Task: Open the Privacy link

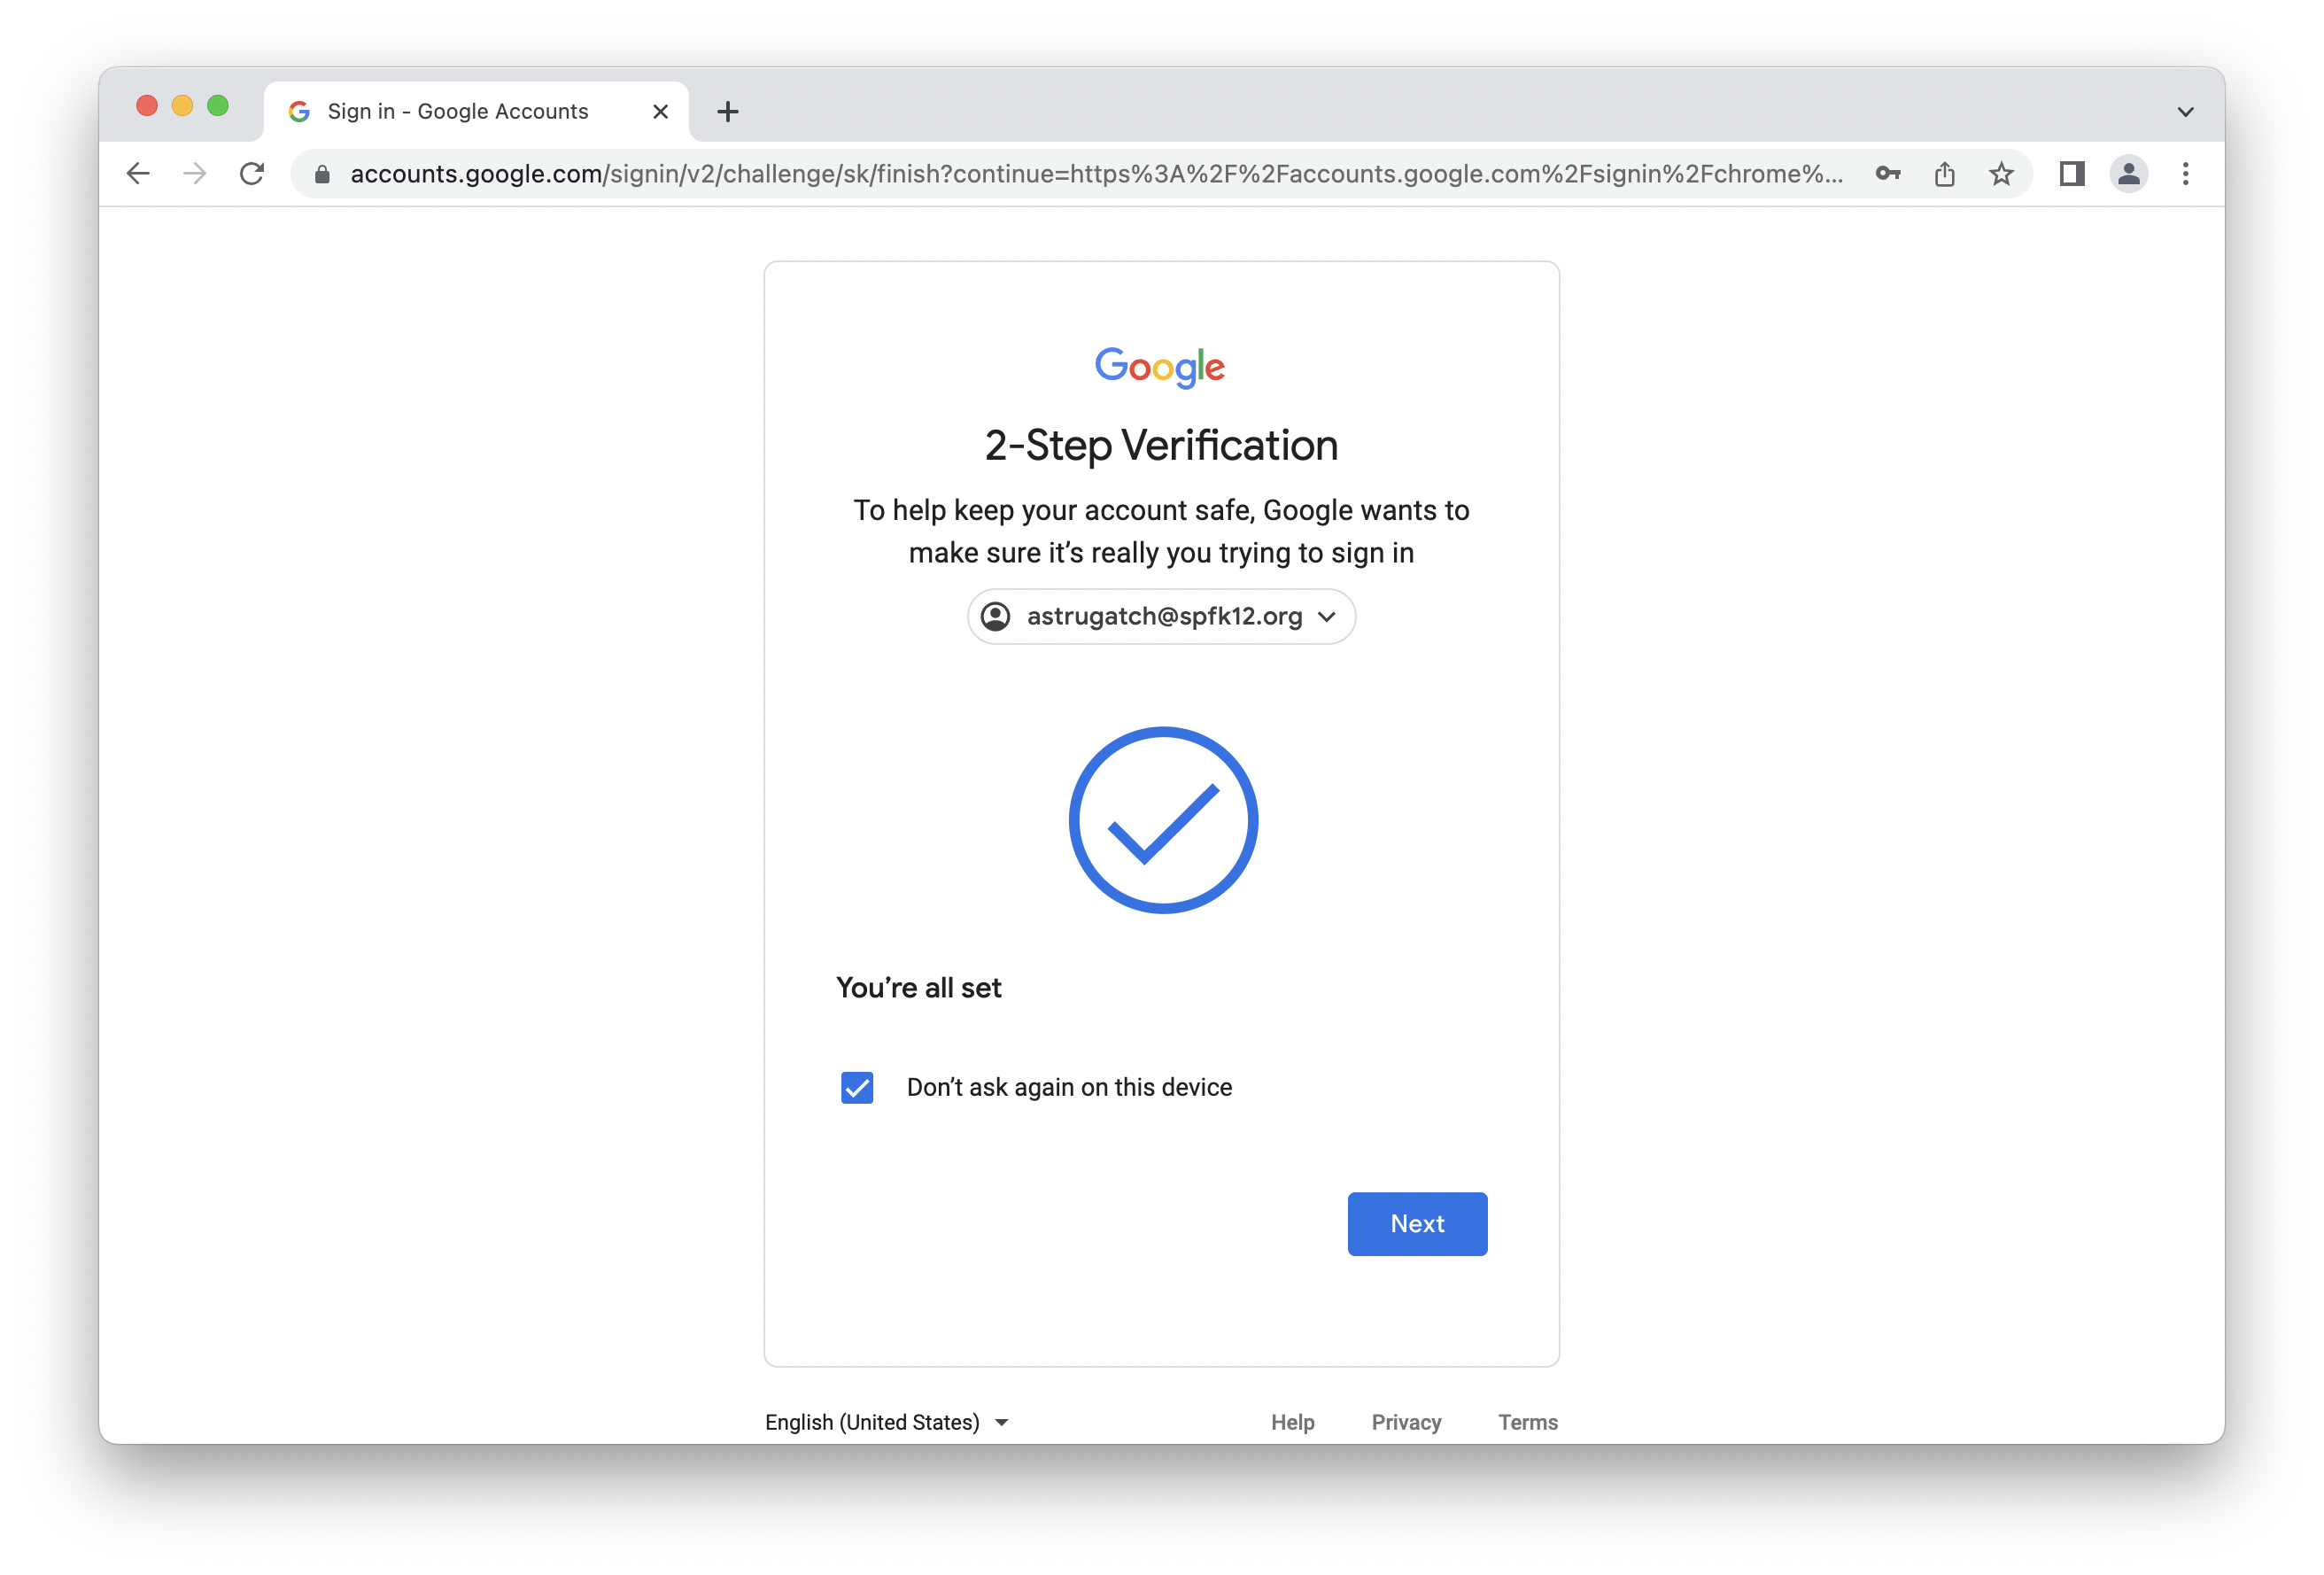Action: (x=1406, y=1422)
